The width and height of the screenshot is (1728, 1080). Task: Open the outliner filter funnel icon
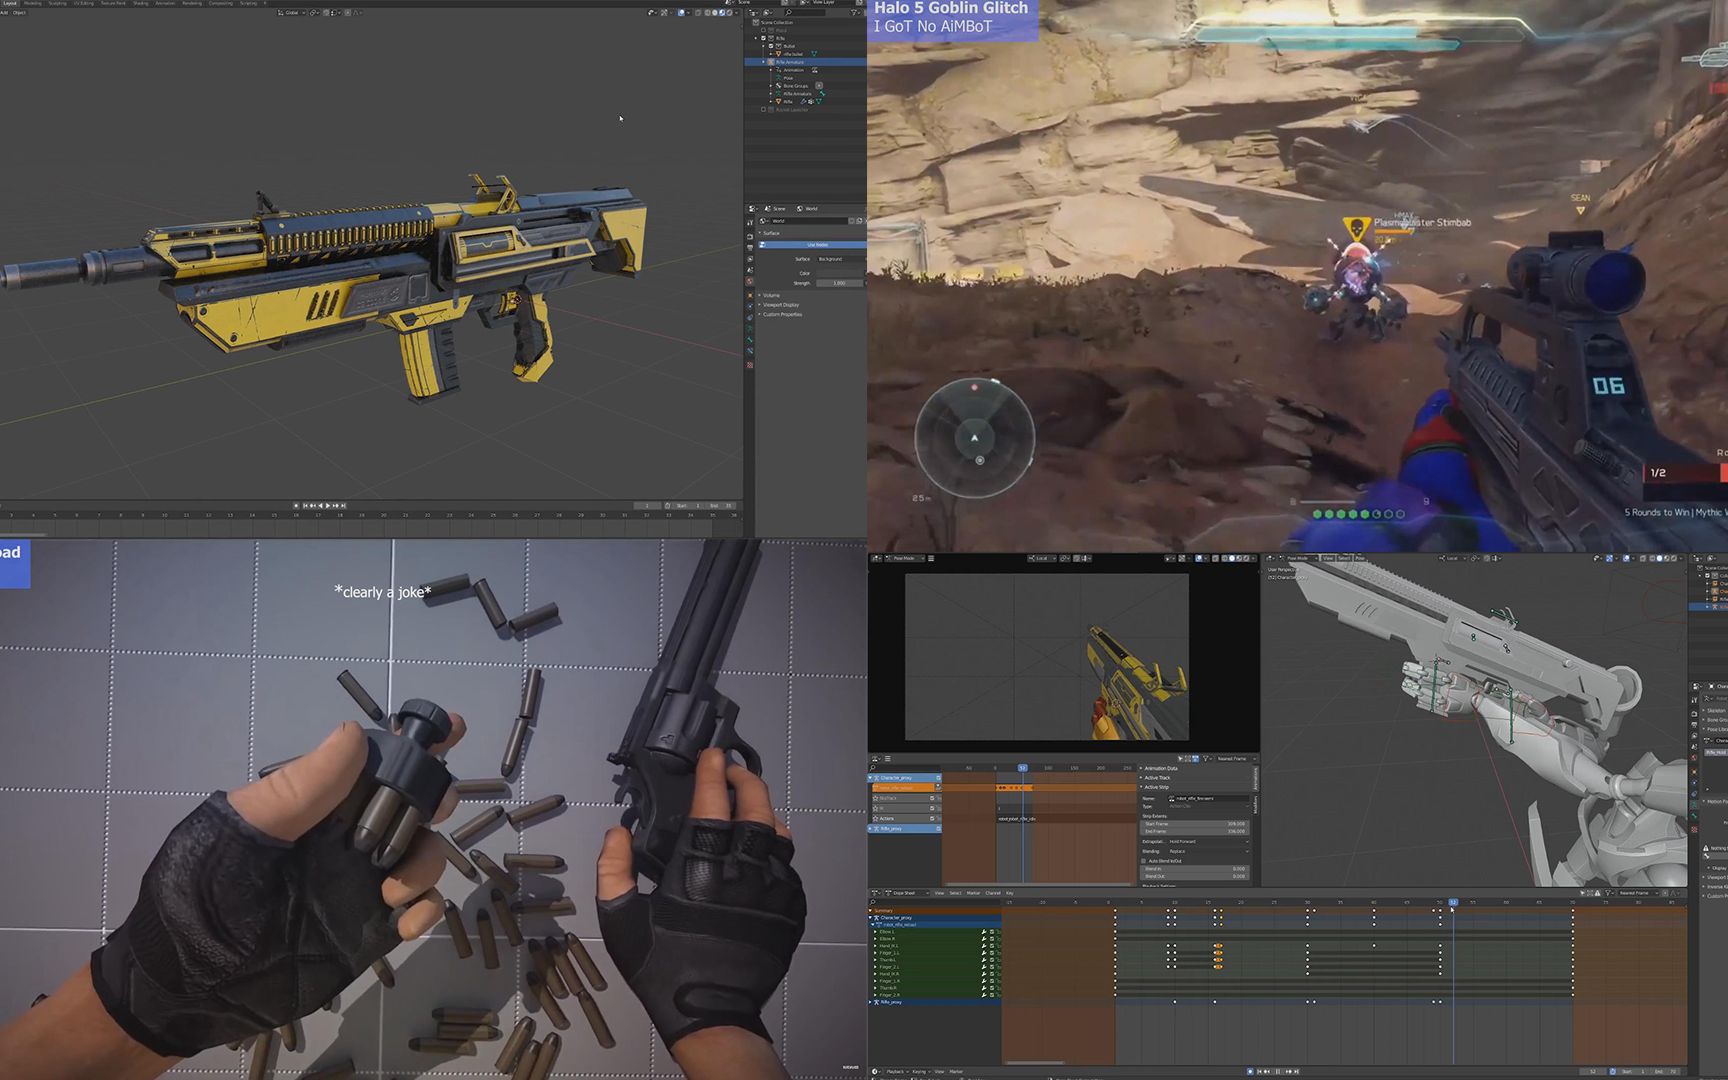[855, 13]
